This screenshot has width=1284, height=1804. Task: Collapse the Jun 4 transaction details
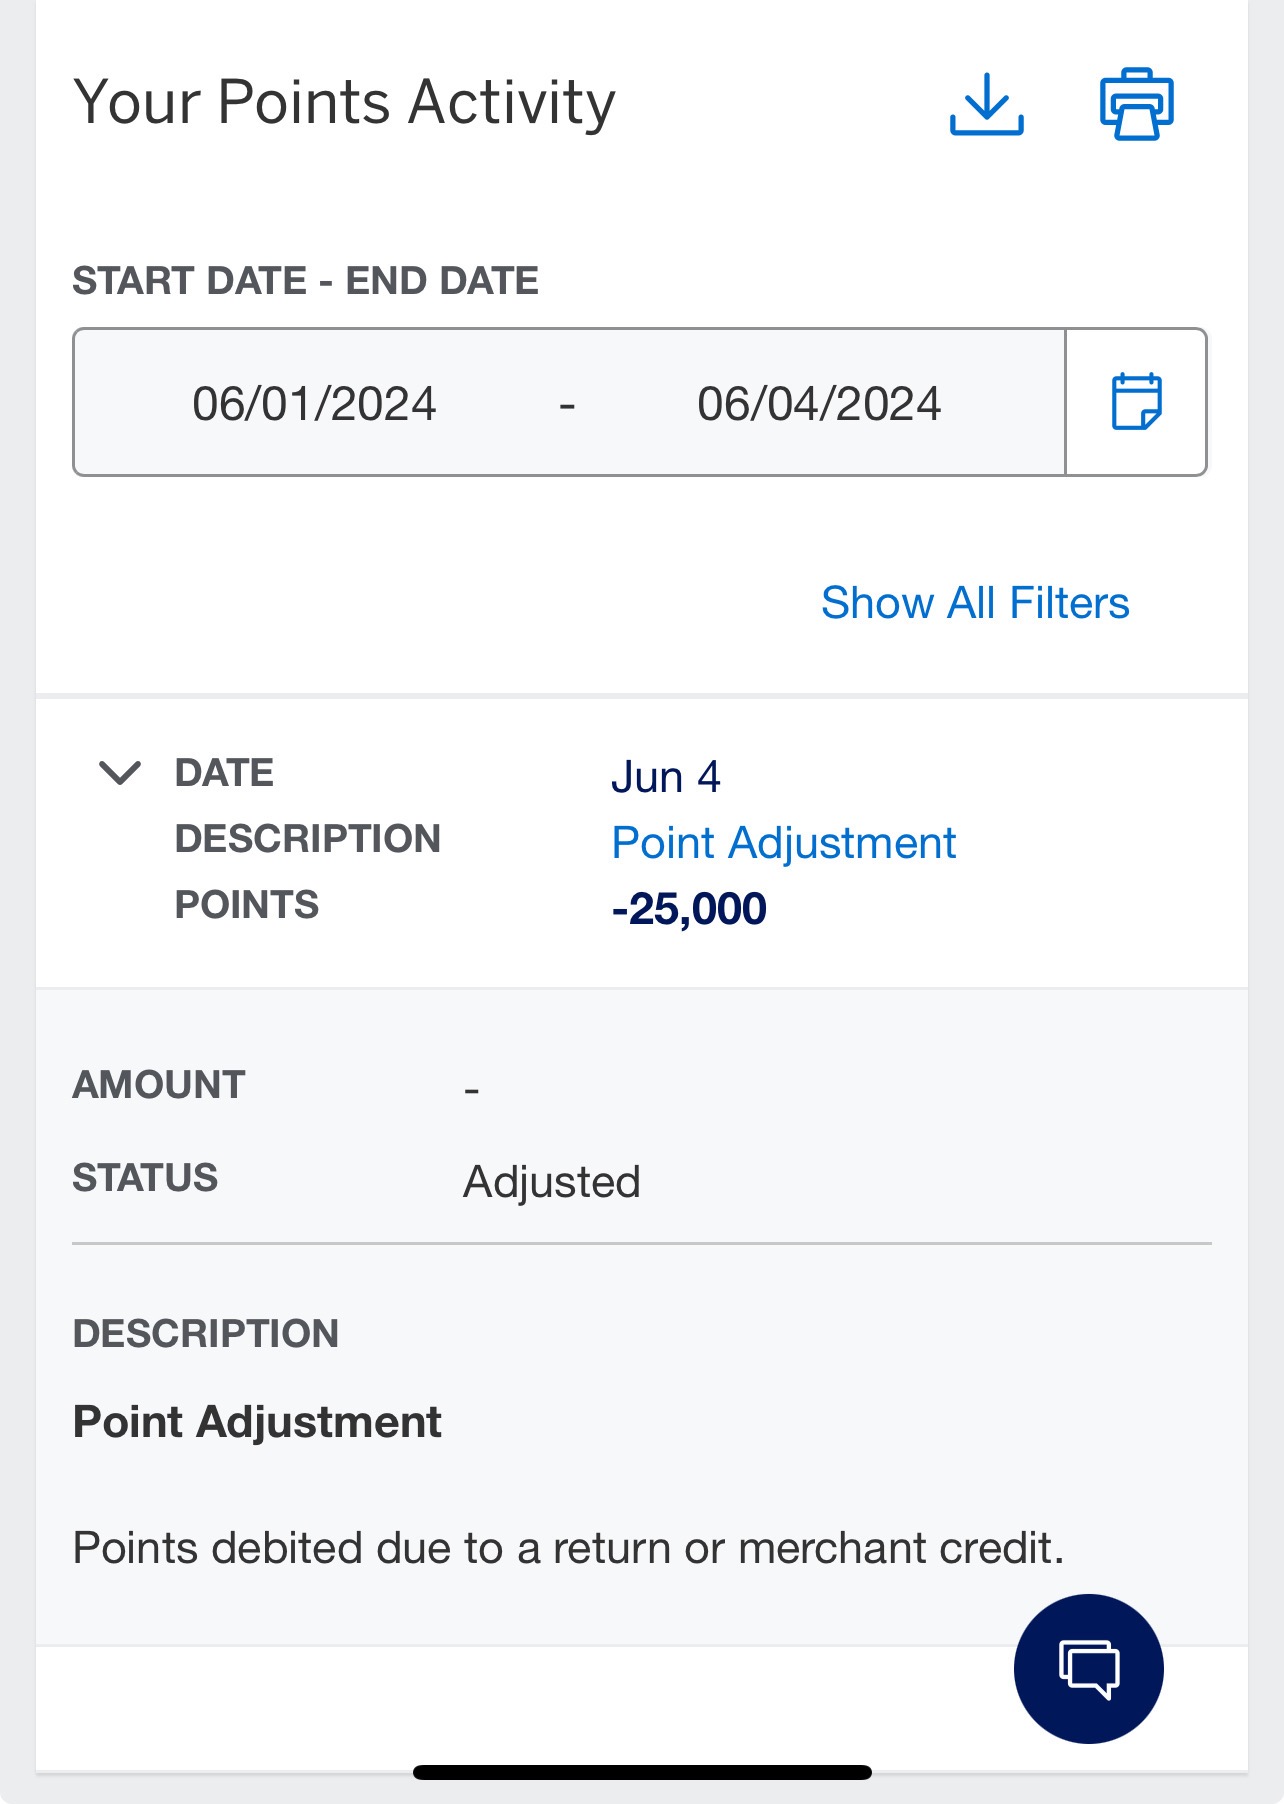(120, 774)
